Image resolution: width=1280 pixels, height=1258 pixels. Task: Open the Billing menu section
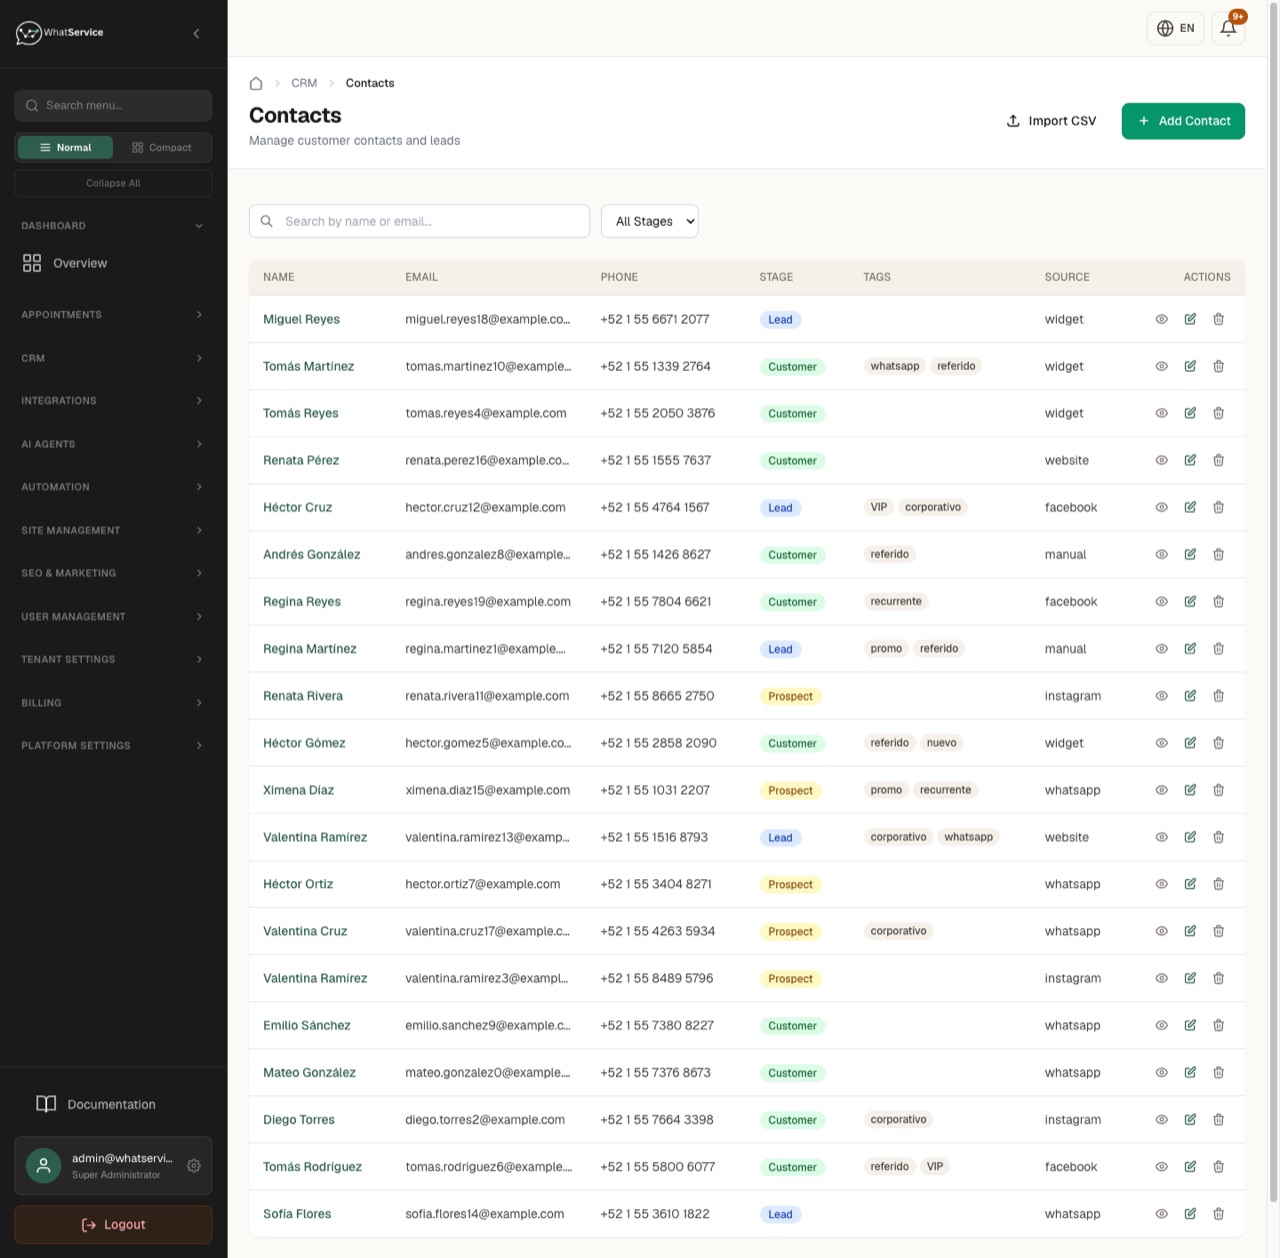click(x=113, y=703)
